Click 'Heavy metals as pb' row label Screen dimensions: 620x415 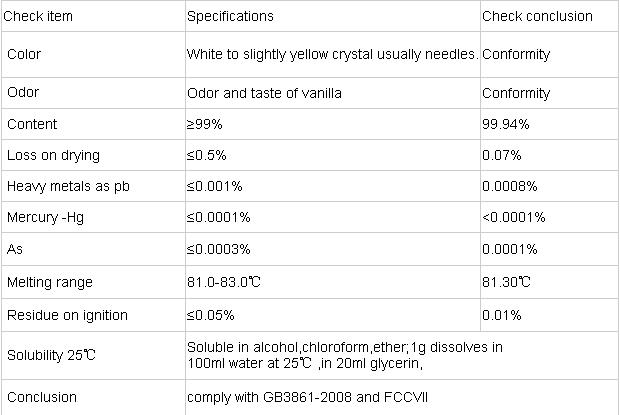point(68,186)
